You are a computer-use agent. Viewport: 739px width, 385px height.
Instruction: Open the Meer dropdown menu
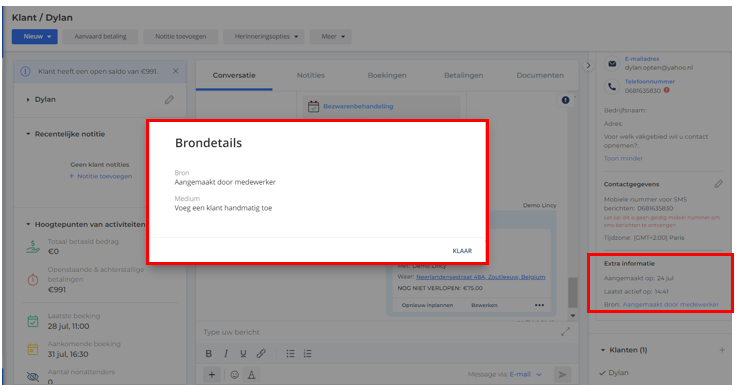(330, 36)
